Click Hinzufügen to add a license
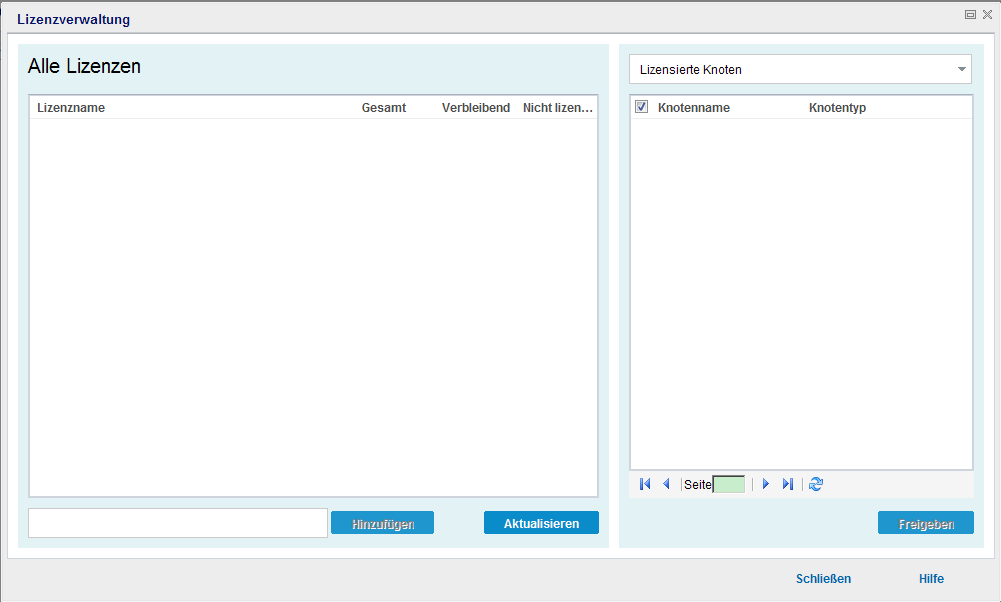 pyautogui.click(x=382, y=522)
